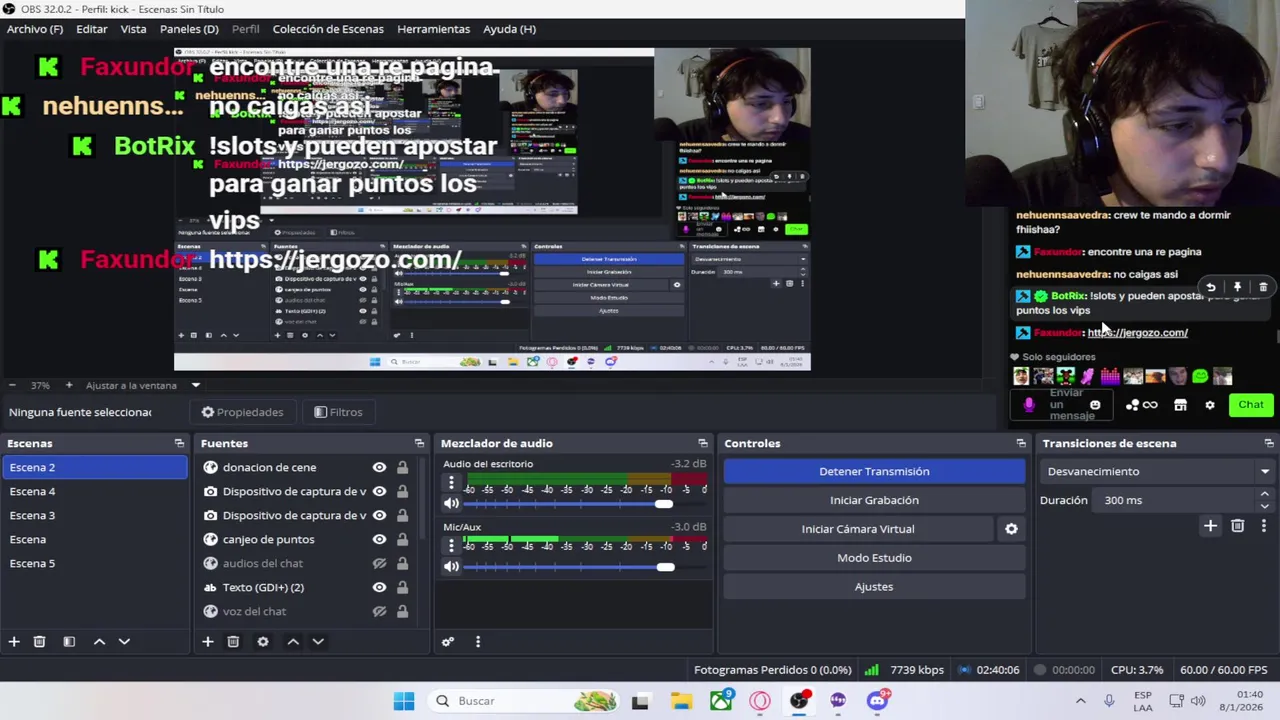Add a new scene in Escenas
The height and width of the screenshot is (720, 1280).
click(14, 641)
